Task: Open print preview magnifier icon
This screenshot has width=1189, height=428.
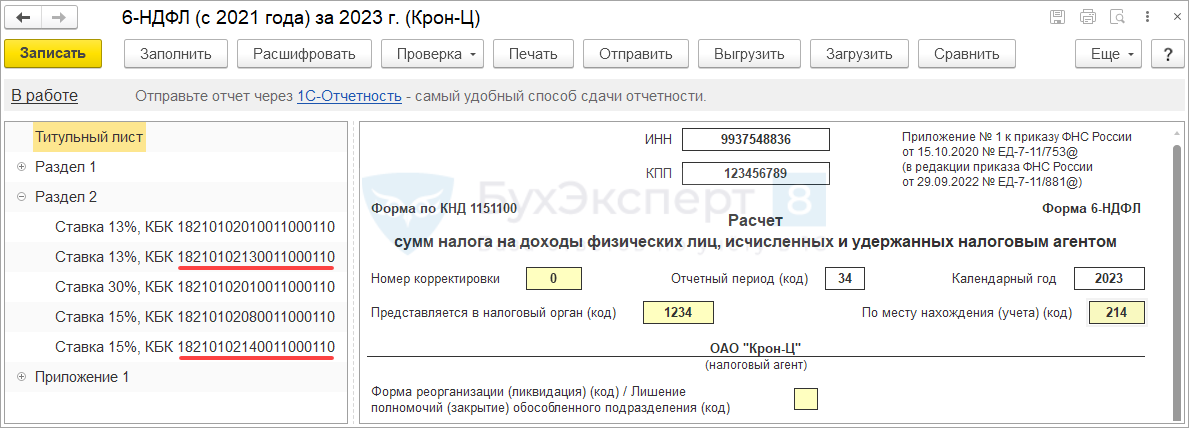Action: 1118,17
